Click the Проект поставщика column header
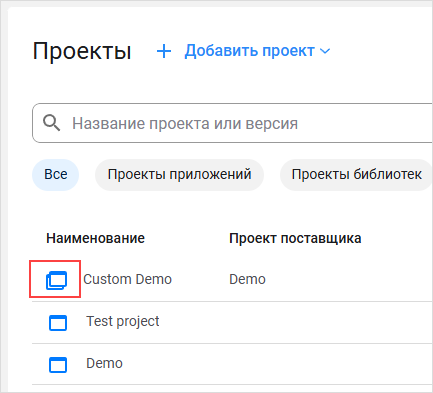433x393 pixels. point(295,238)
